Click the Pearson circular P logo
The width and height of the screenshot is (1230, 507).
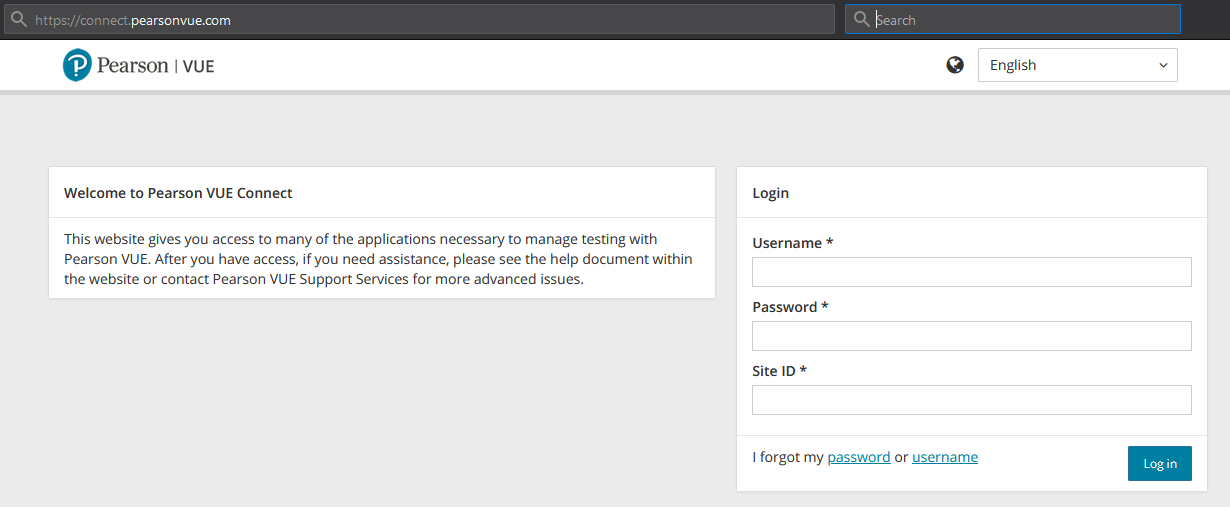pos(77,66)
